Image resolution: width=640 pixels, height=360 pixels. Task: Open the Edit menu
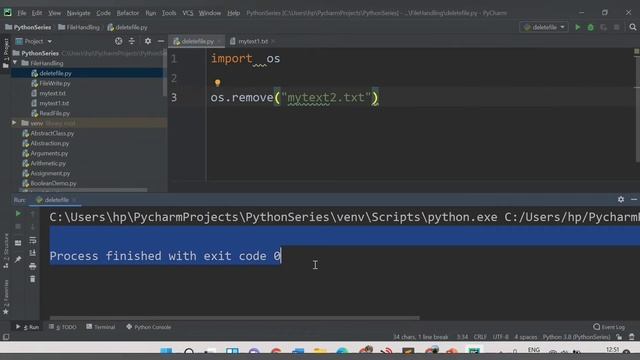coord(37,13)
